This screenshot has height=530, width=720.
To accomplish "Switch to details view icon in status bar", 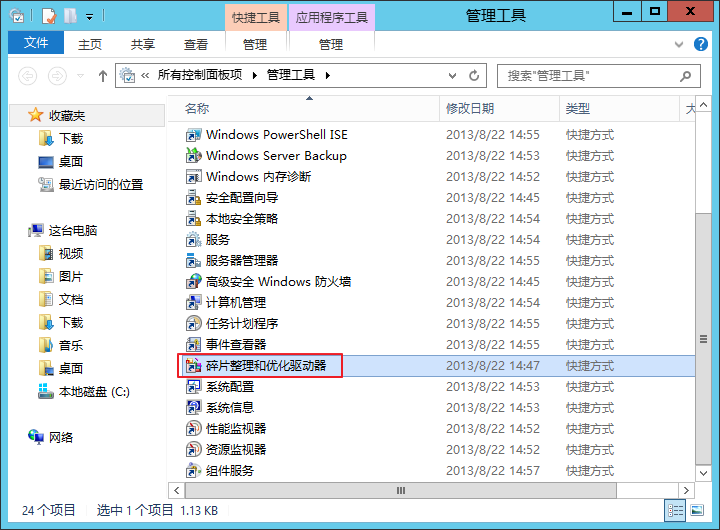I will coord(675,510).
